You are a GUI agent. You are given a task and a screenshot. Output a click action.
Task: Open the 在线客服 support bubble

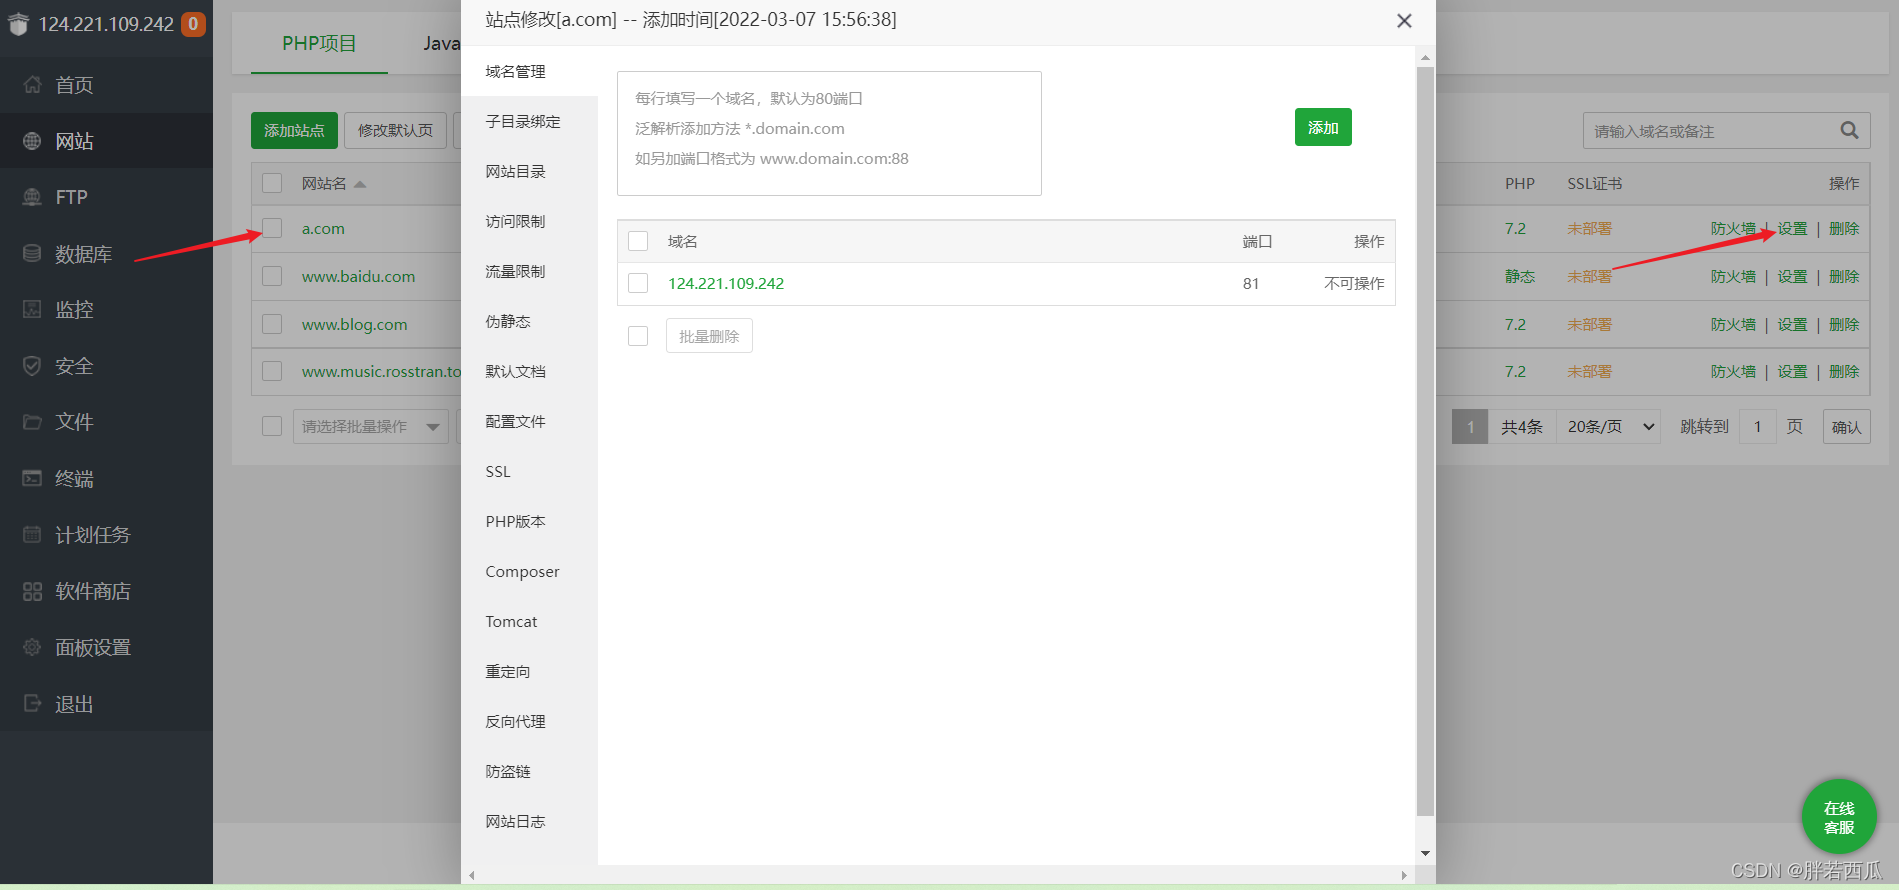point(1839,817)
